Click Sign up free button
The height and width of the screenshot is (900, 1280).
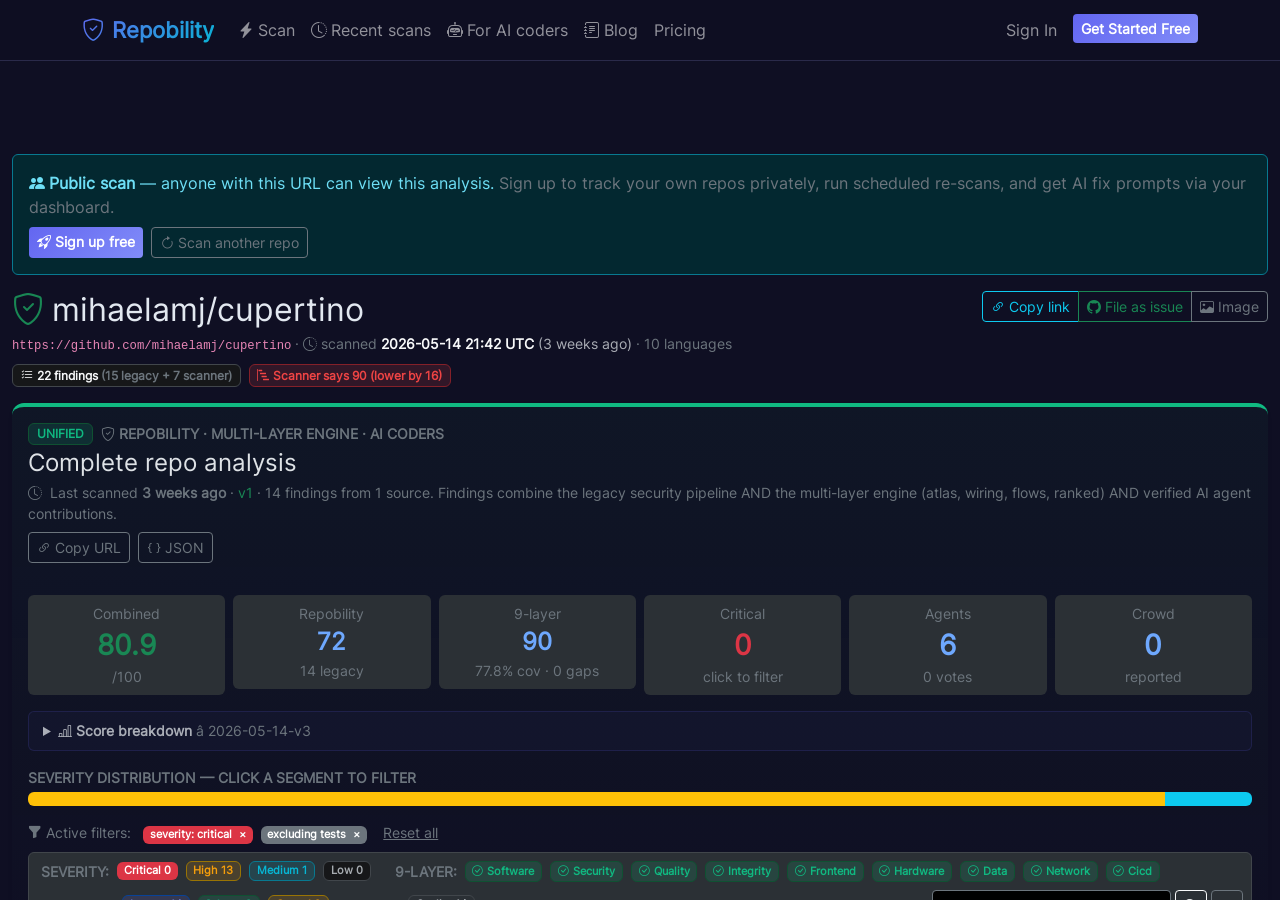(86, 242)
